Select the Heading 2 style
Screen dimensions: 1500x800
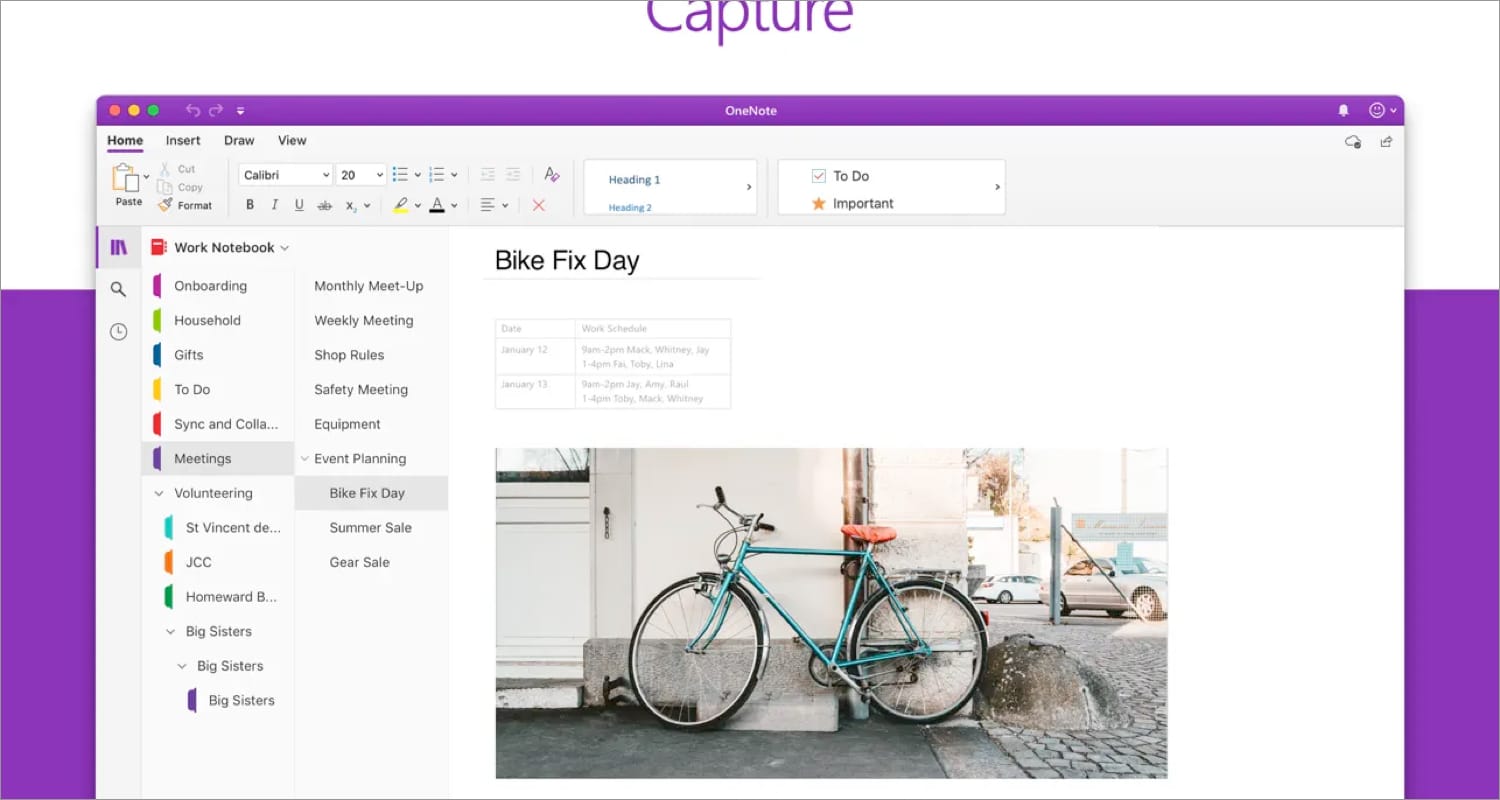point(630,208)
